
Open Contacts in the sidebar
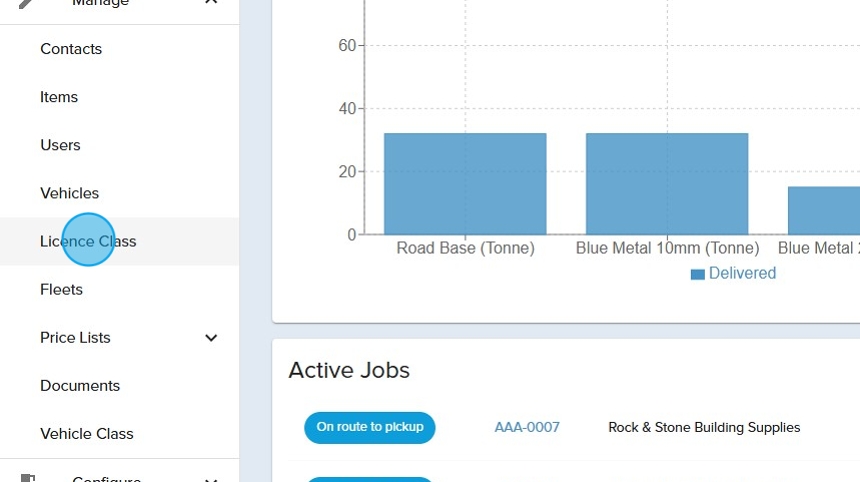coord(71,49)
